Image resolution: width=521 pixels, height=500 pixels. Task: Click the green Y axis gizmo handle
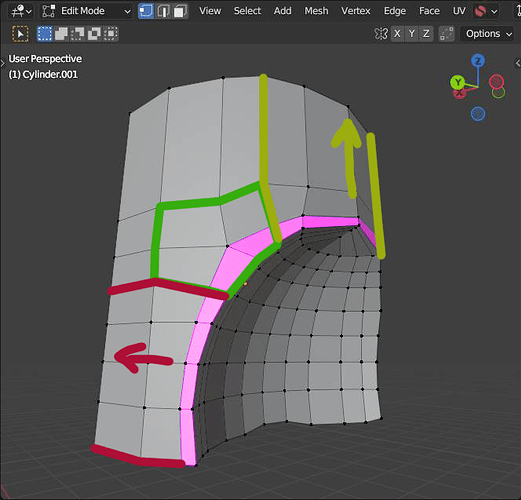coord(457,81)
